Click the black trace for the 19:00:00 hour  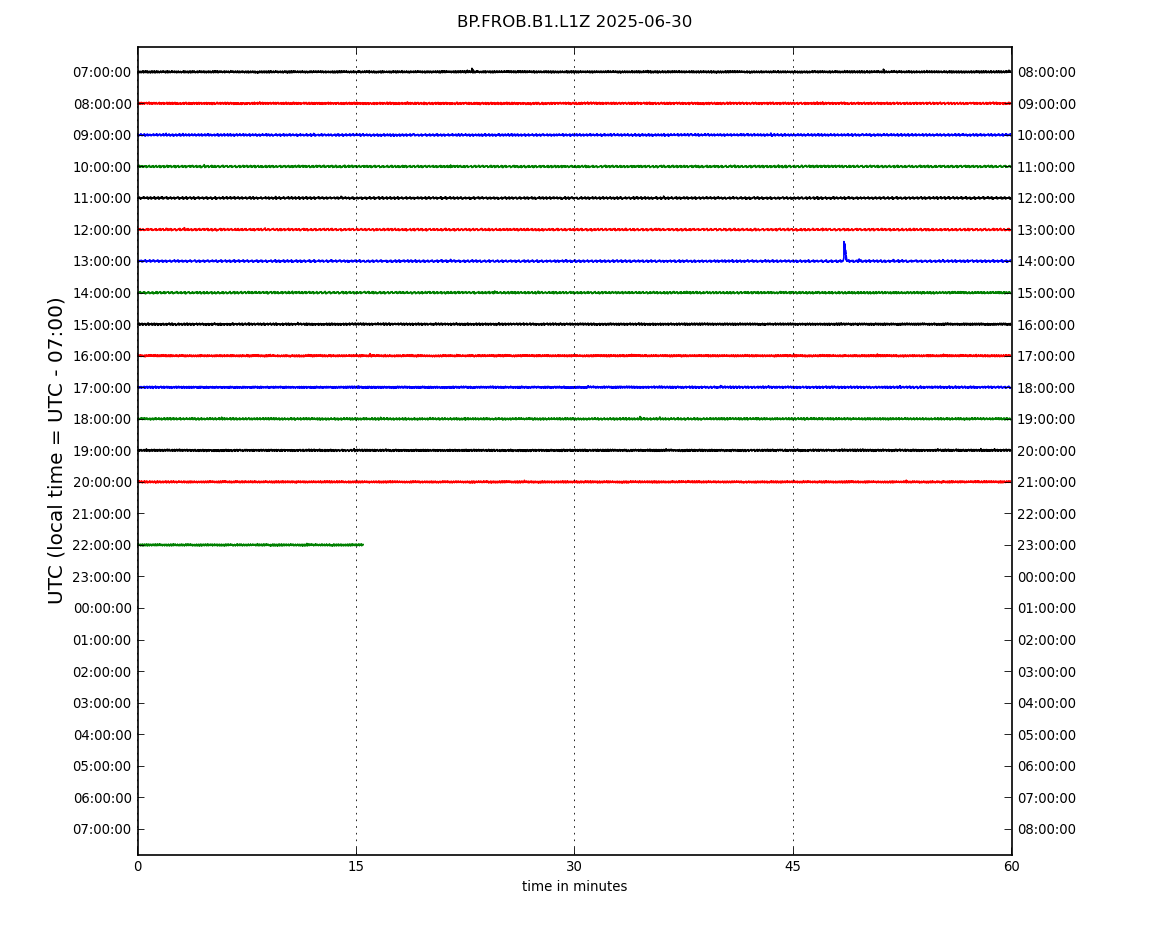(574, 450)
